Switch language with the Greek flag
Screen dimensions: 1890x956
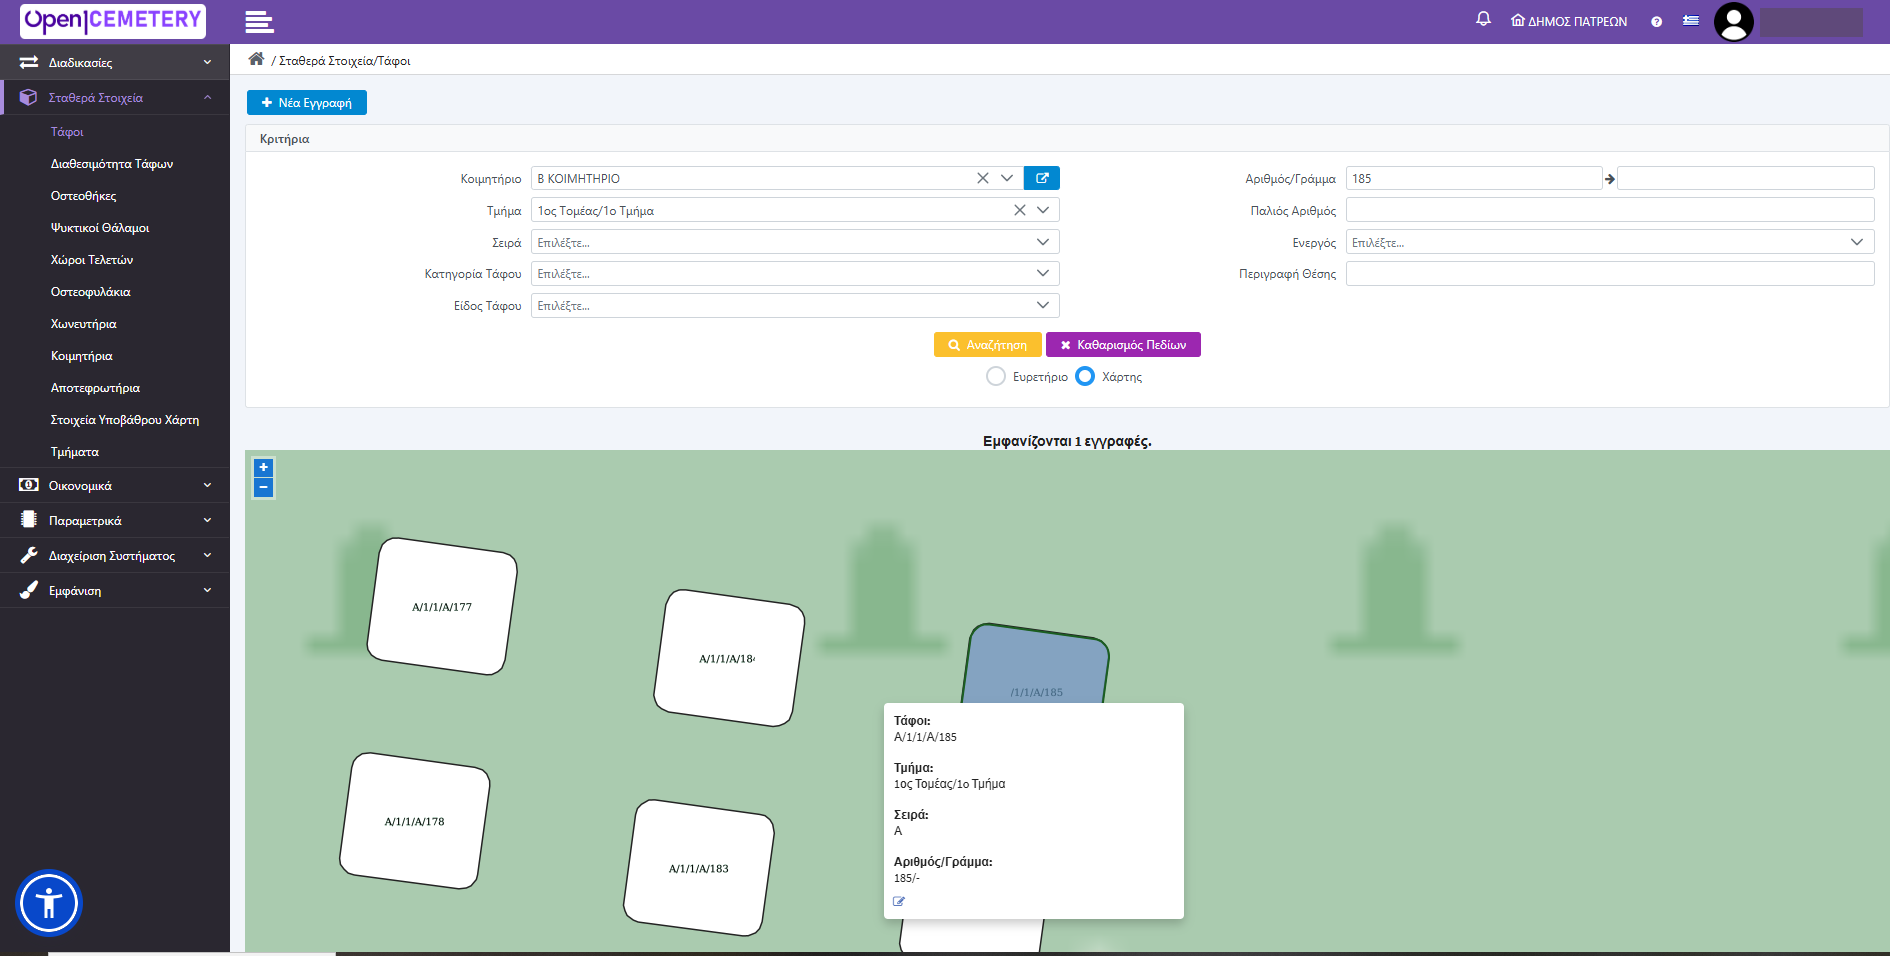pyautogui.click(x=1691, y=21)
